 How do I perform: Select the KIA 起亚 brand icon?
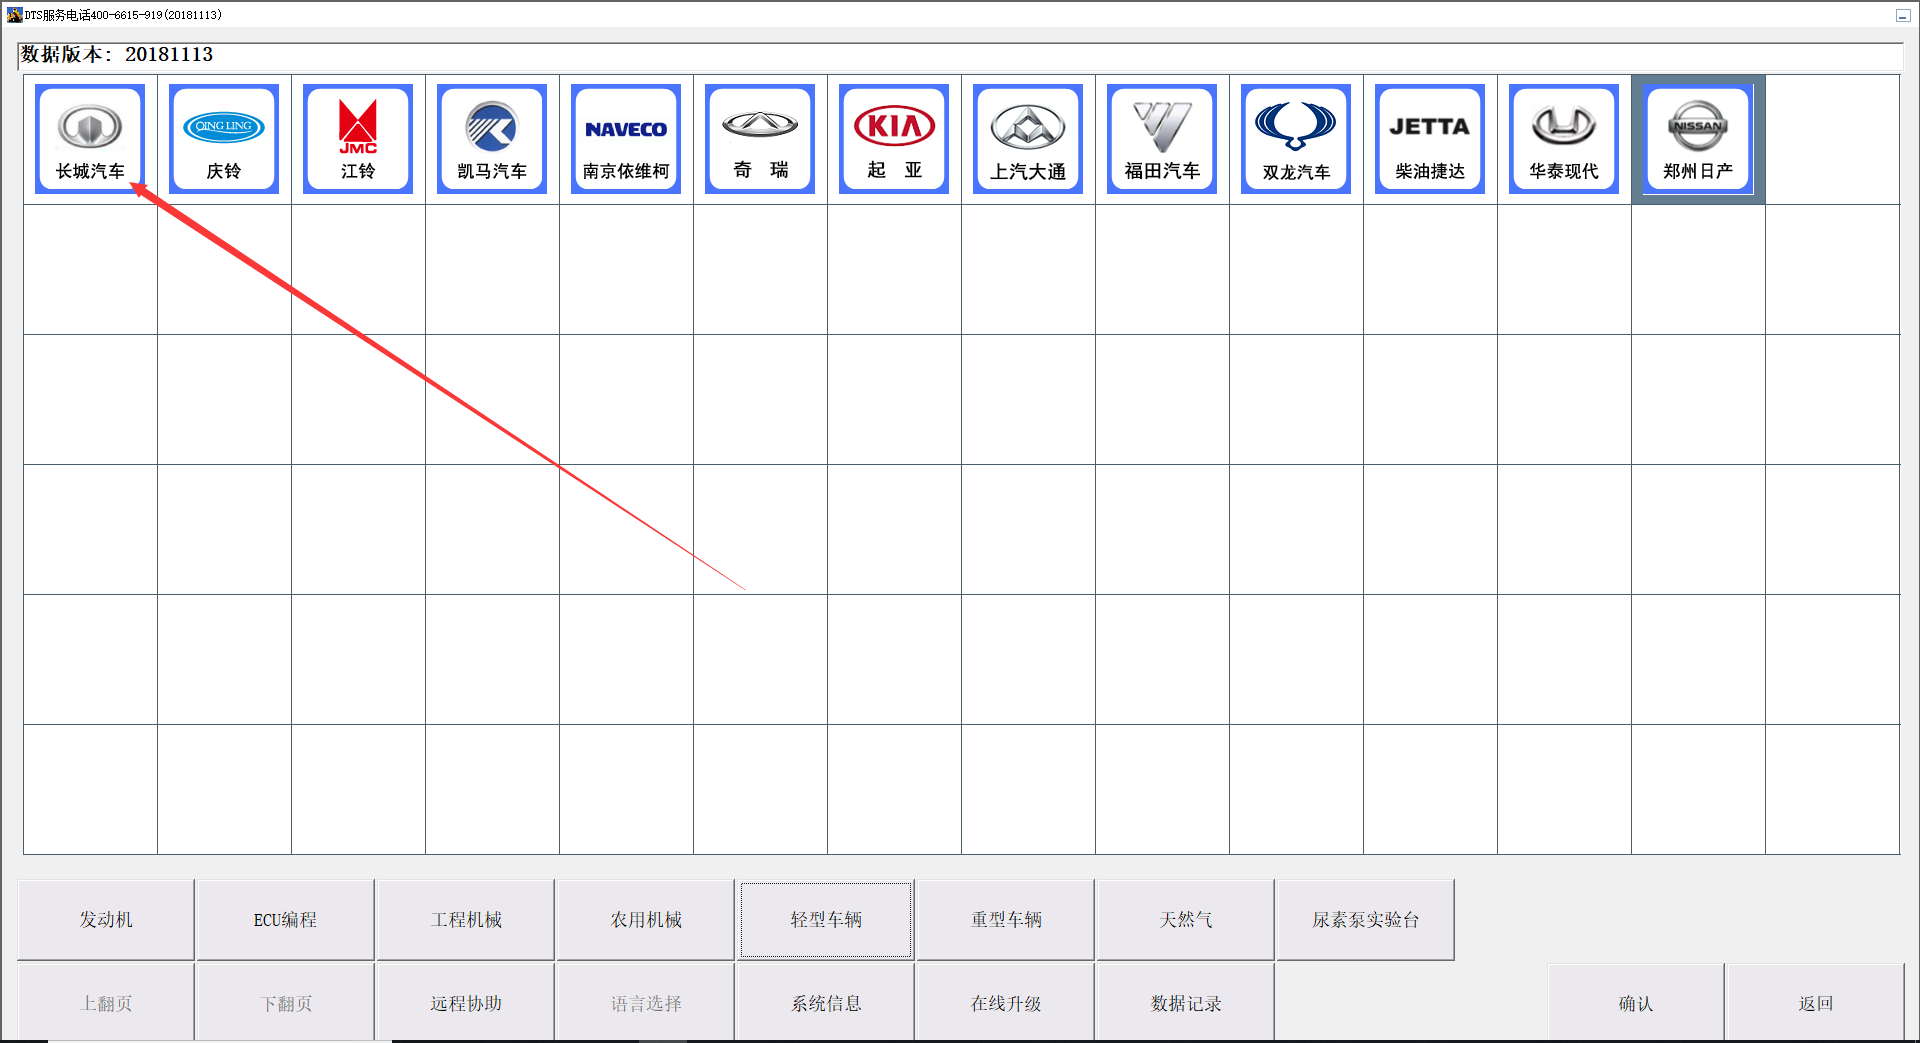tap(894, 139)
